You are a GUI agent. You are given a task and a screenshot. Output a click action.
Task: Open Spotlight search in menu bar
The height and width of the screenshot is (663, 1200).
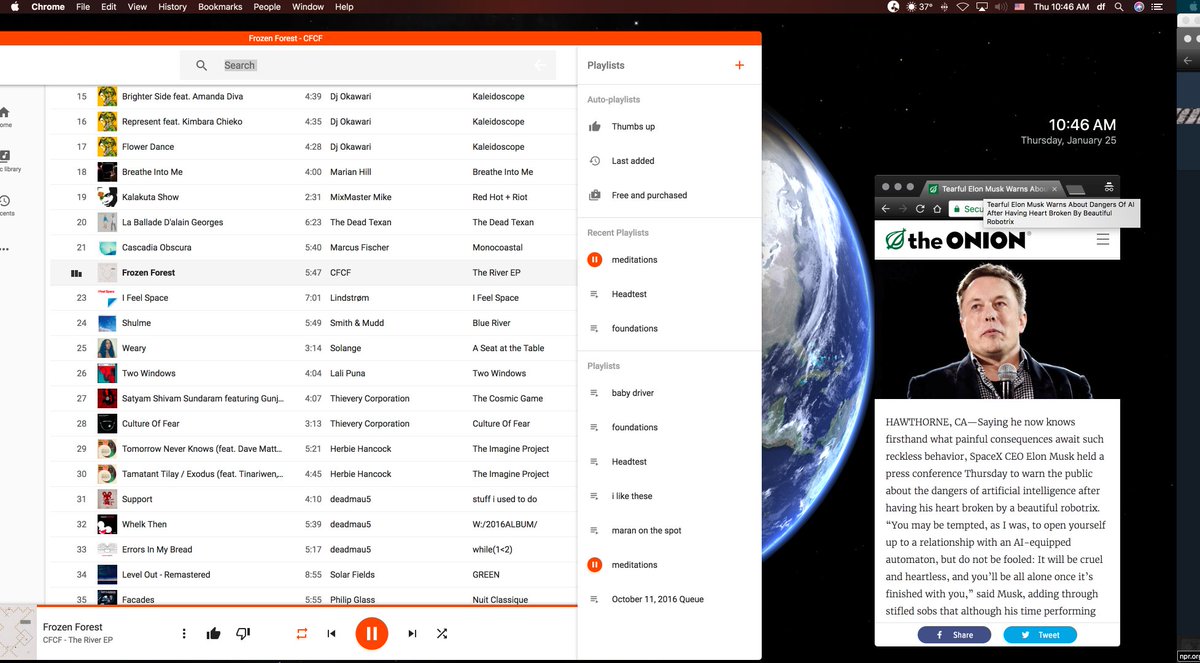(x=1117, y=7)
